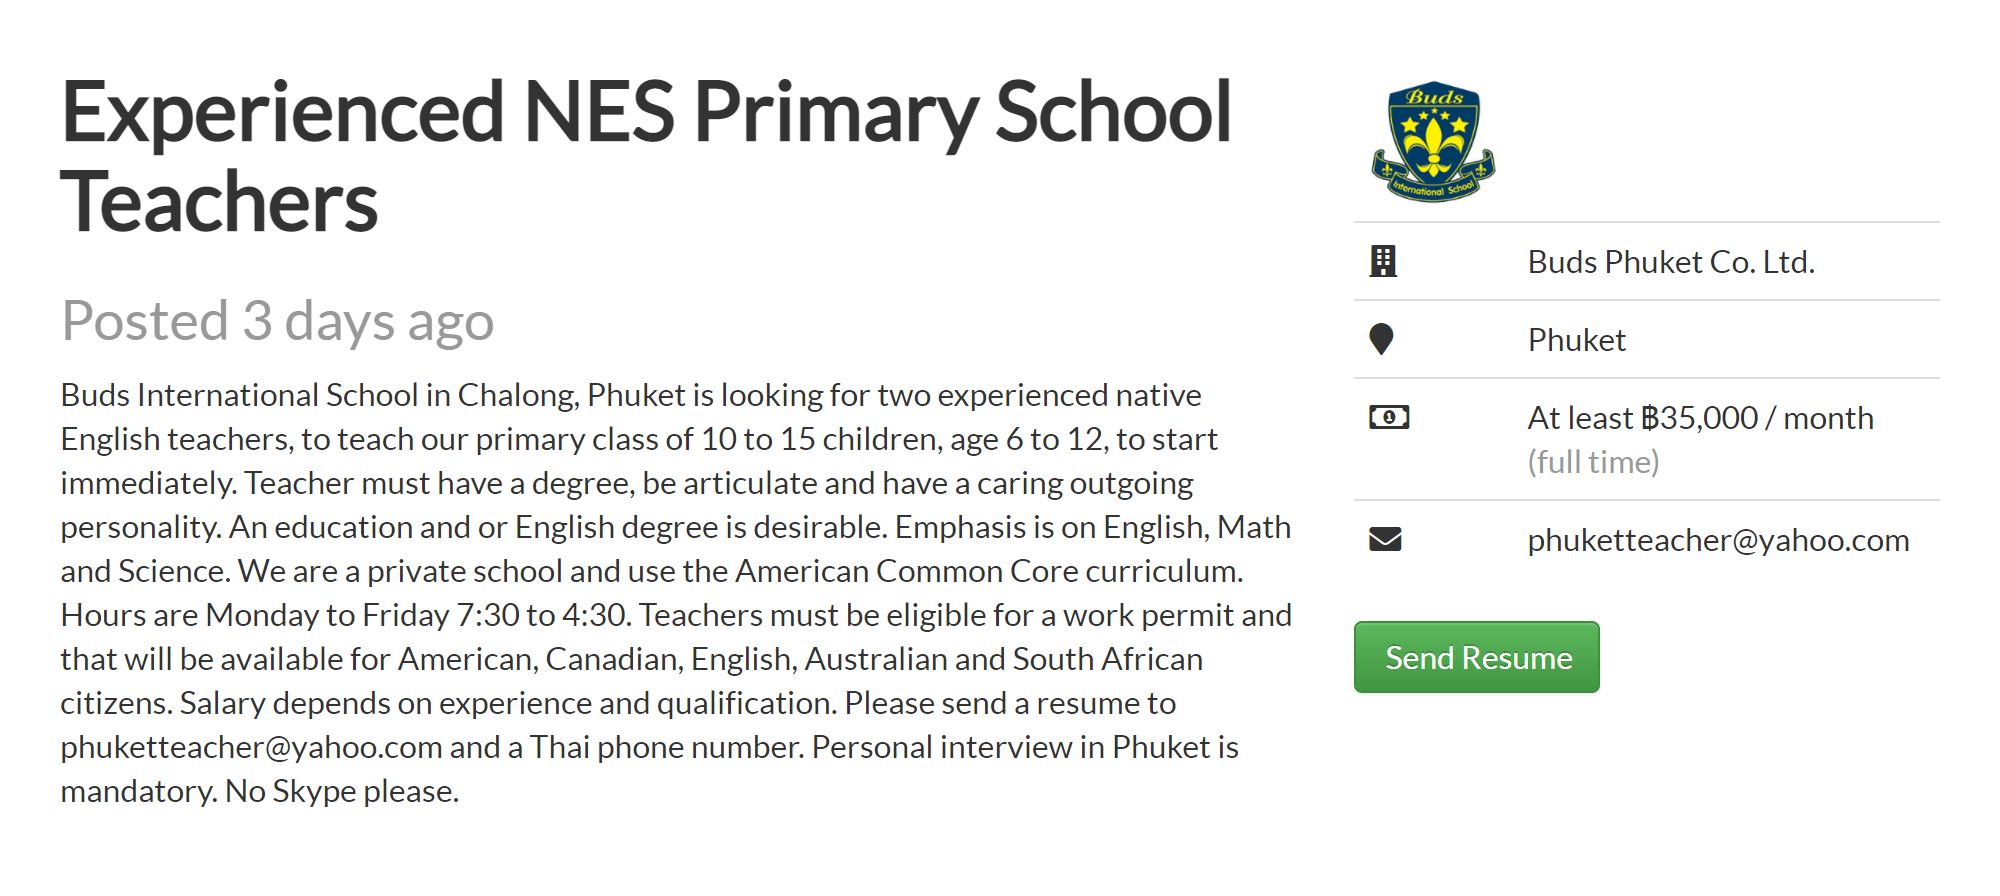Open the Buds Phuket Co. Ltd. company link
This screenshot has height=896, width=2000.
[1671, 262]
